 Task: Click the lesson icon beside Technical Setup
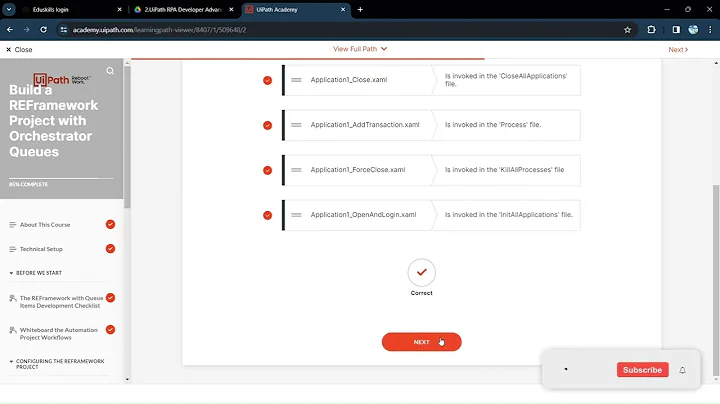[12, 249]
